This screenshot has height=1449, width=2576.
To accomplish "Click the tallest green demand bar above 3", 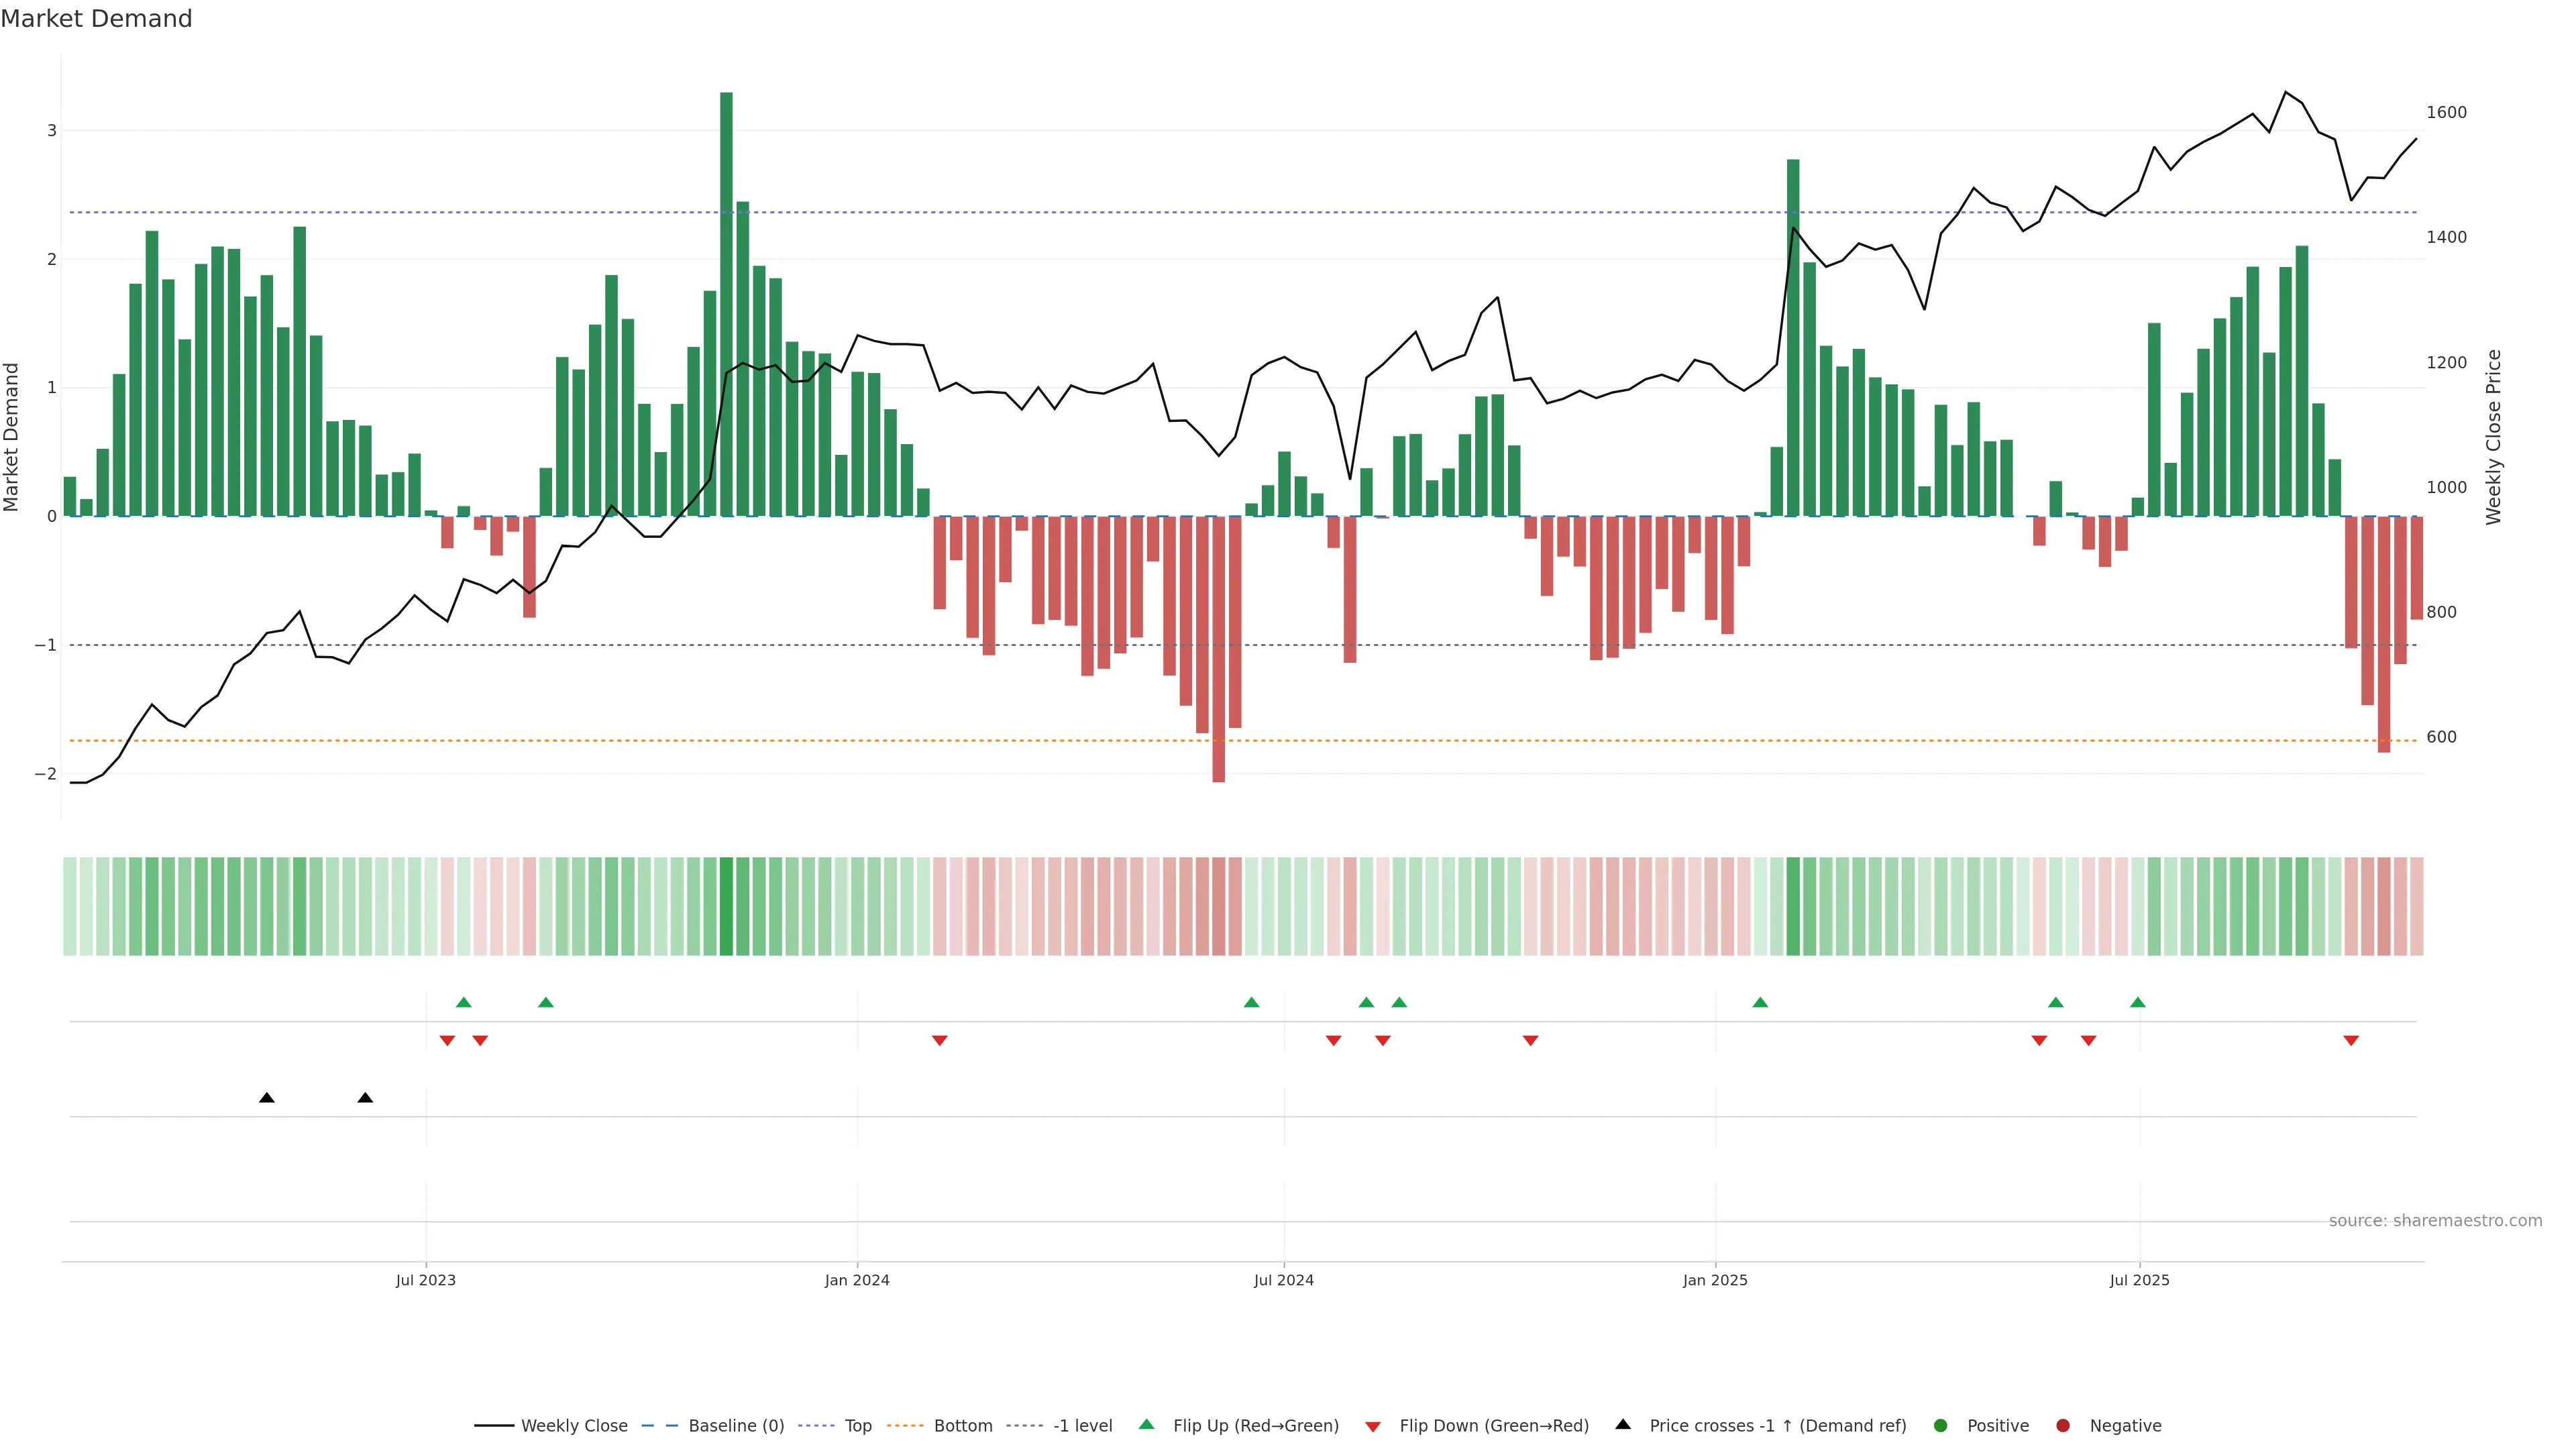I will 726,300.
